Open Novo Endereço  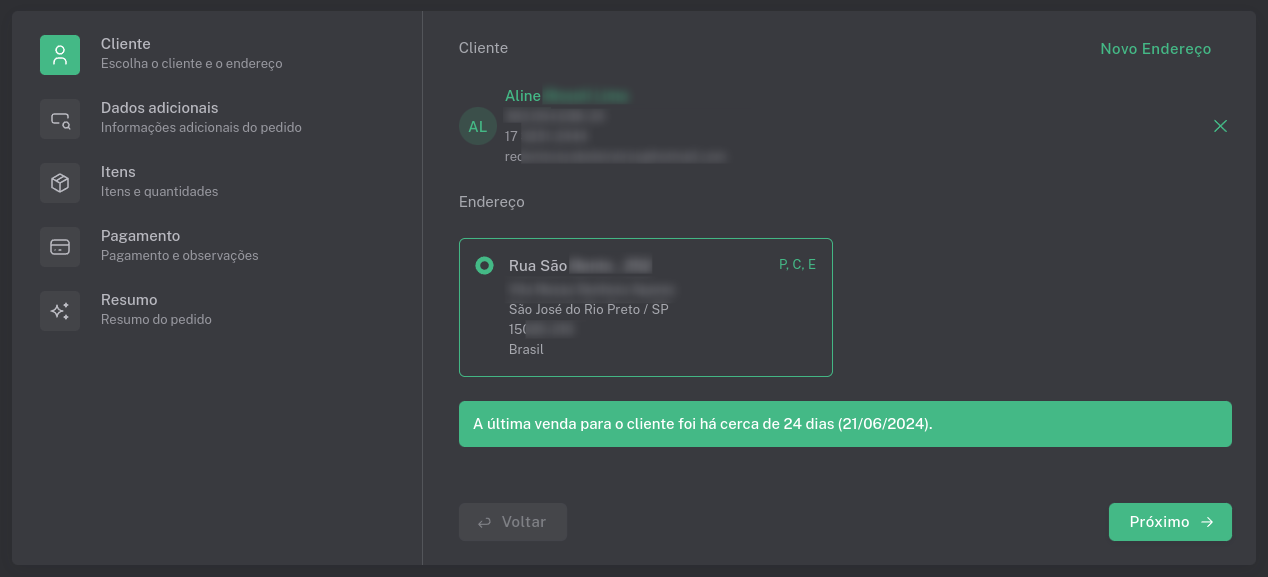pyautogui.click(x=1155, y=47)
